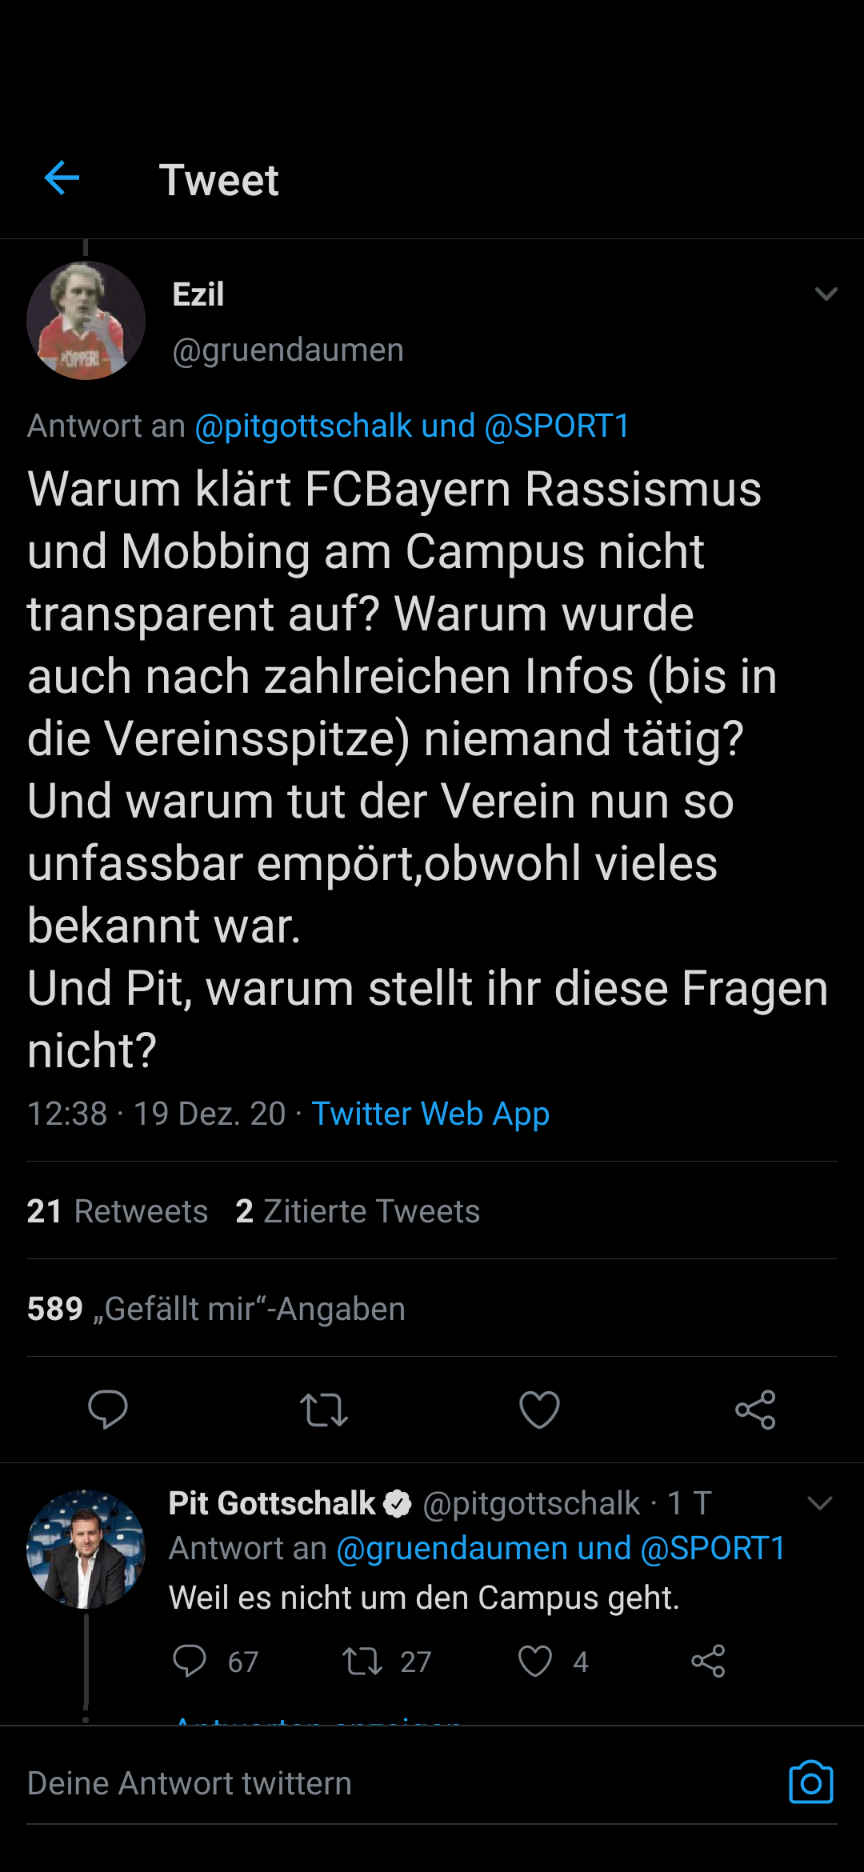This screenshot has height=1872, width=864.
Task: Retweet Pit Gottschalk's reply
Action: (x=362, y=1661)
